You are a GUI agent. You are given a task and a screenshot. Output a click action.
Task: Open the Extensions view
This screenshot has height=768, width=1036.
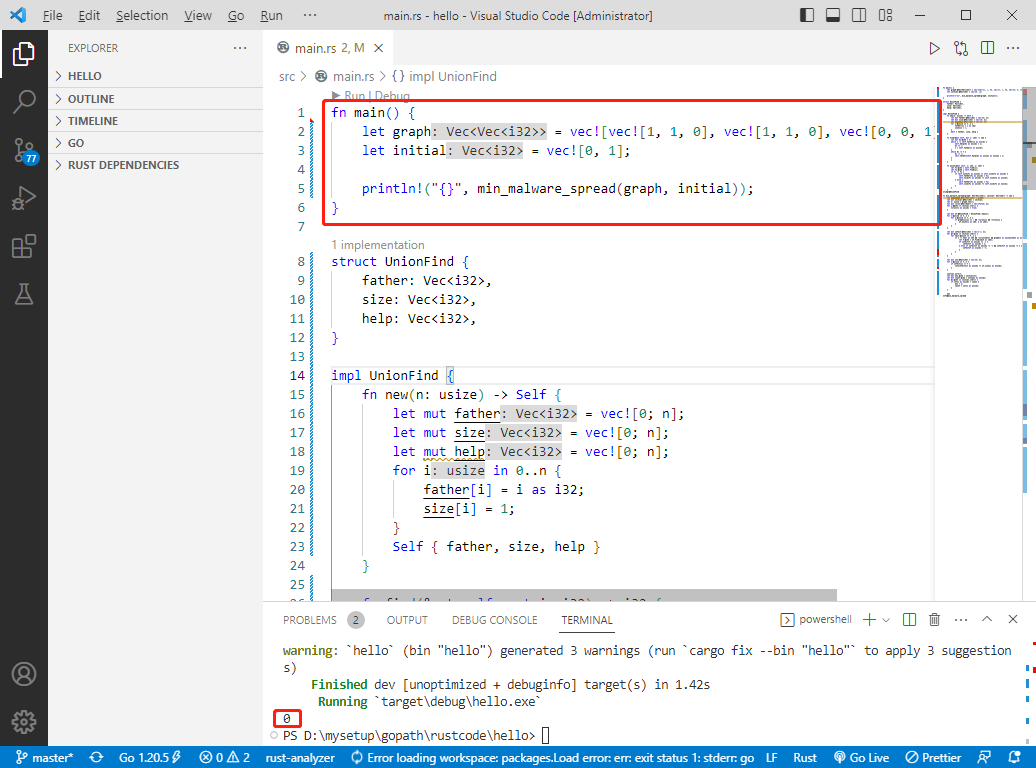click(24, 247)
